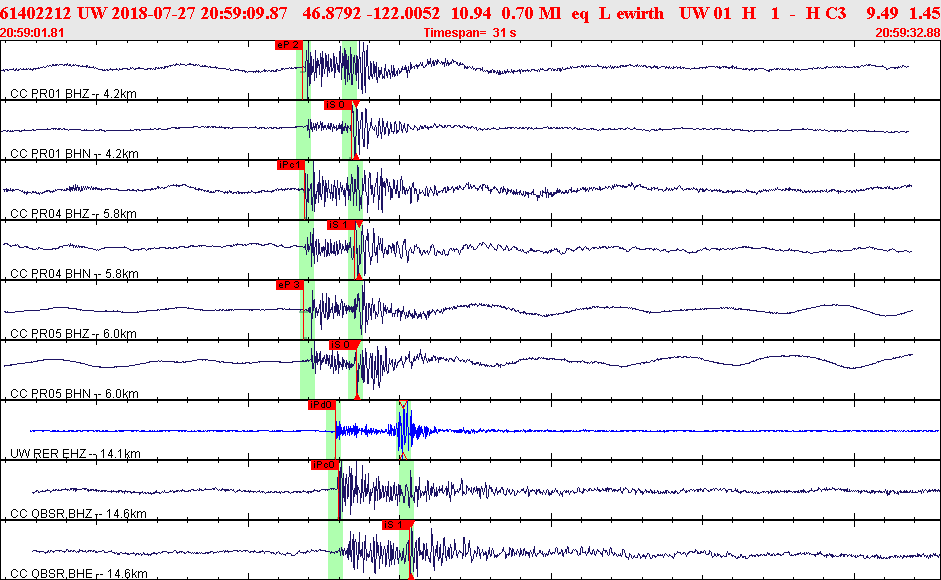Click the start time 20:59:01.81
This screenshot has width=941, height=580.
[32, 32]
